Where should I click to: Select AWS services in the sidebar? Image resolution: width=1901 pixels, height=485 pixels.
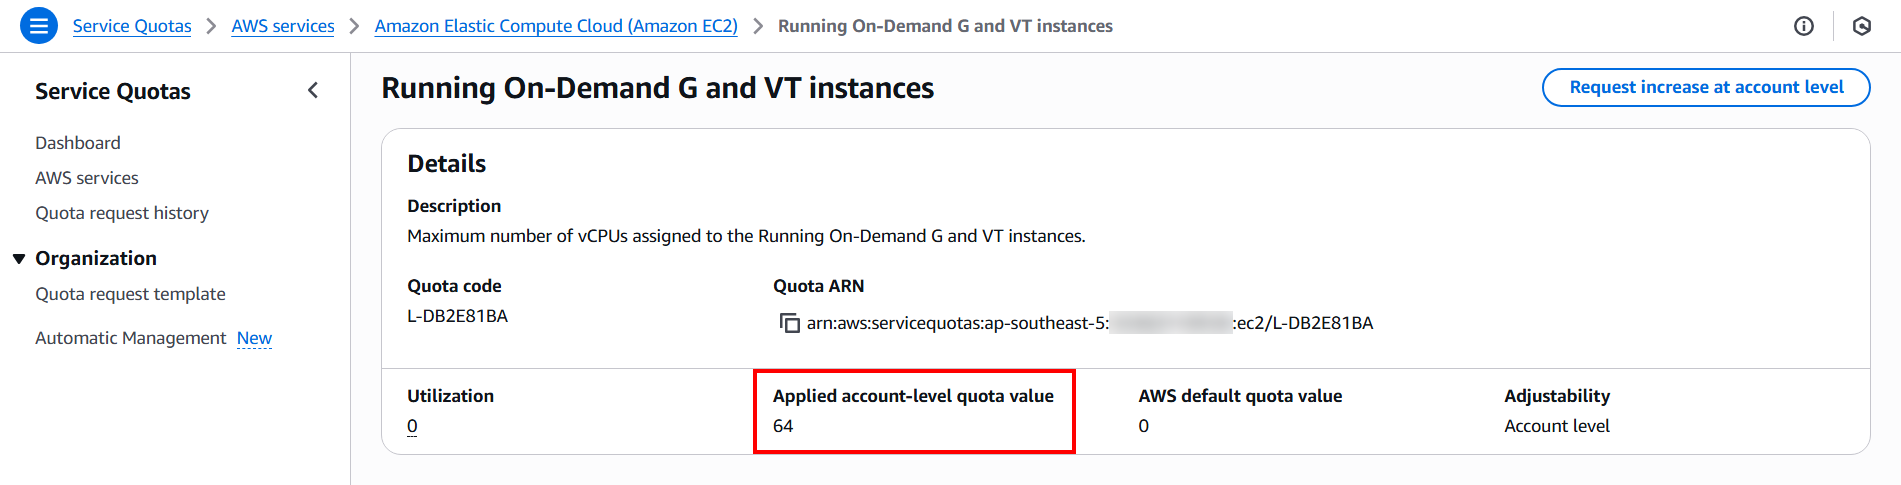click(87, 178)
